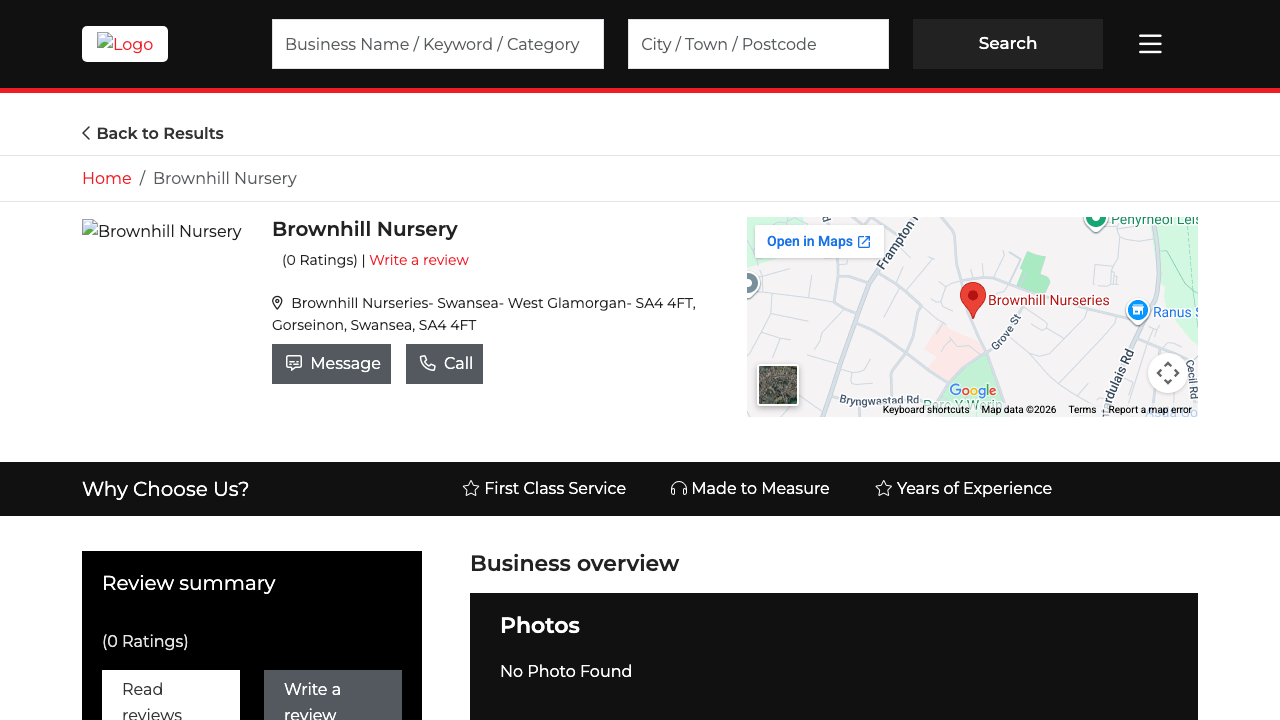
Task: Click the Read reviews button
Action: (x=170, y=700)
